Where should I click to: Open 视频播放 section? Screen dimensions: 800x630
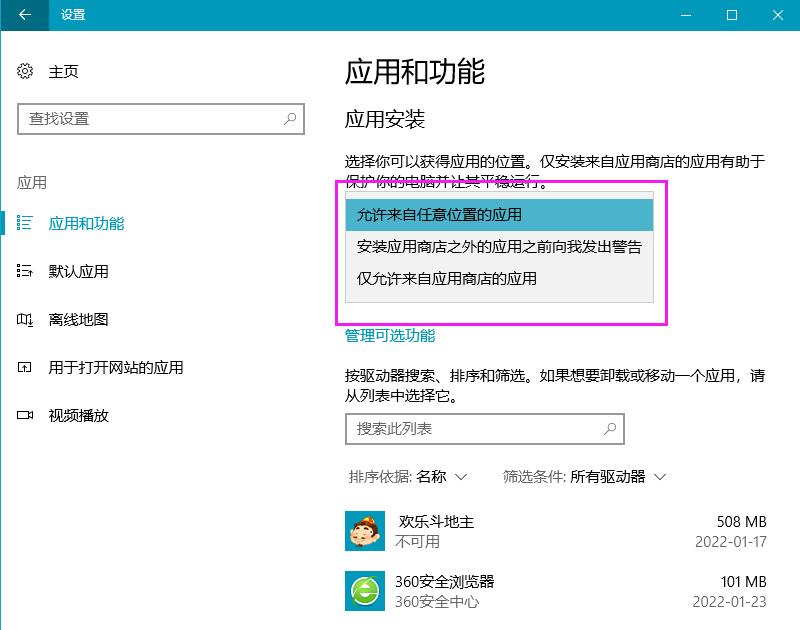78,415
